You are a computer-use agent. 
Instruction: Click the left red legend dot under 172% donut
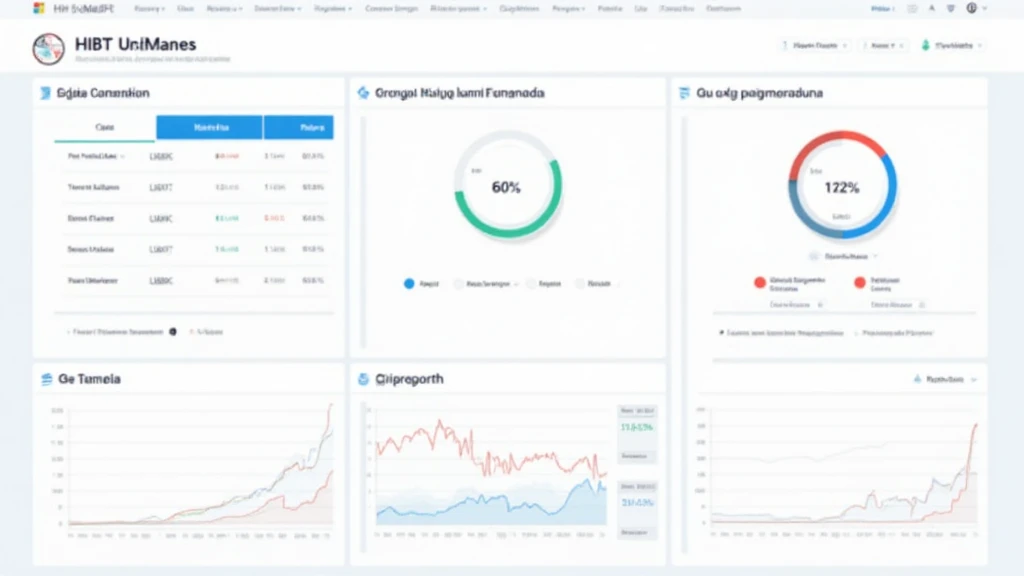760,283
